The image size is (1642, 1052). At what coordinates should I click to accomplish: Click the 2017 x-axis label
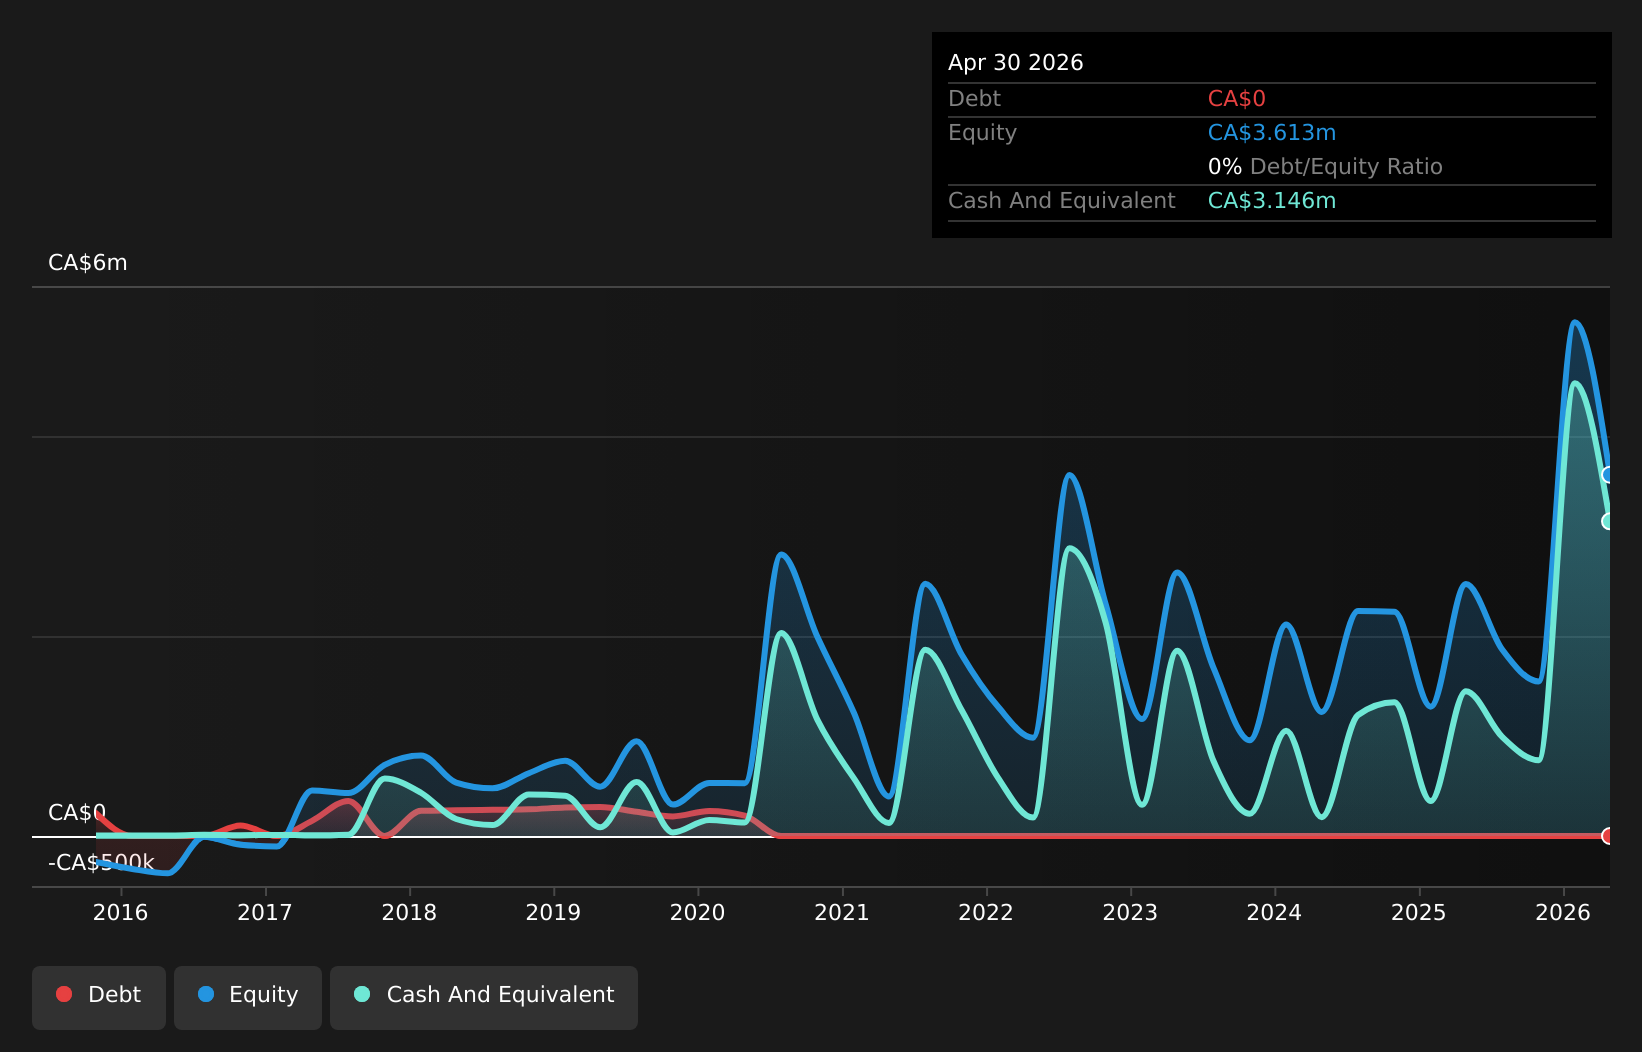(x=265, y=912)
